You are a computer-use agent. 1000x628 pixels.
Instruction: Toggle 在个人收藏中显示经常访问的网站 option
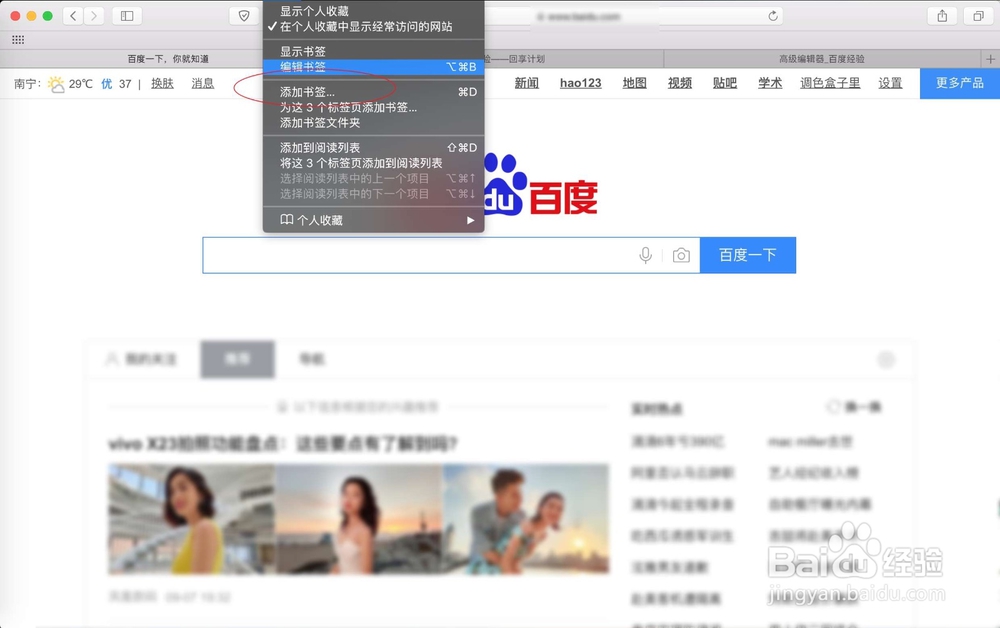tap(374, 27)
